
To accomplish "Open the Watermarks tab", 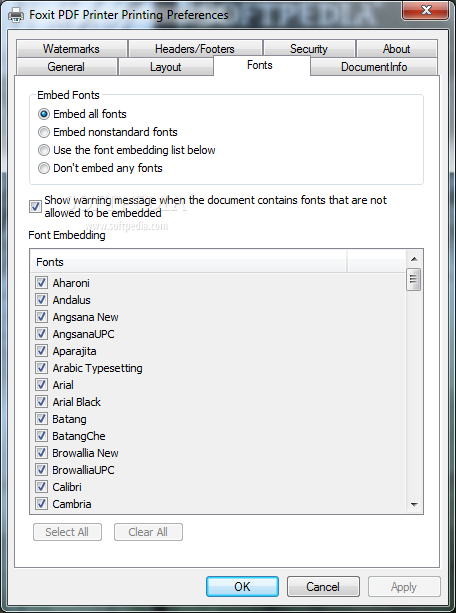I will (x=72, y=49).
